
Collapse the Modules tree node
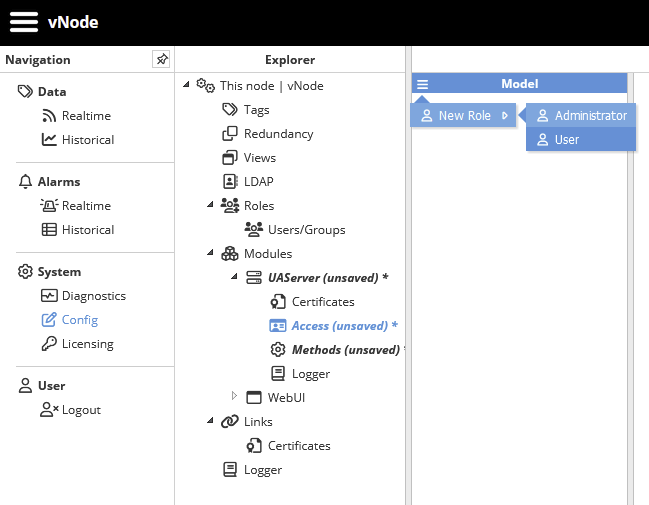(210, 254)
